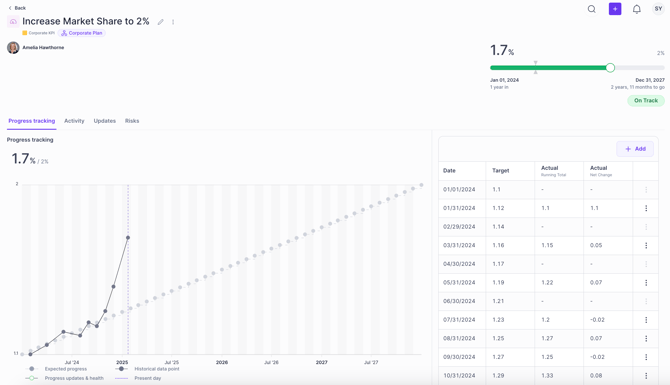This screenshot has height=385, width=670.
Task: Open row menu for 08/31/2024
Action: [x=646, y=338]
